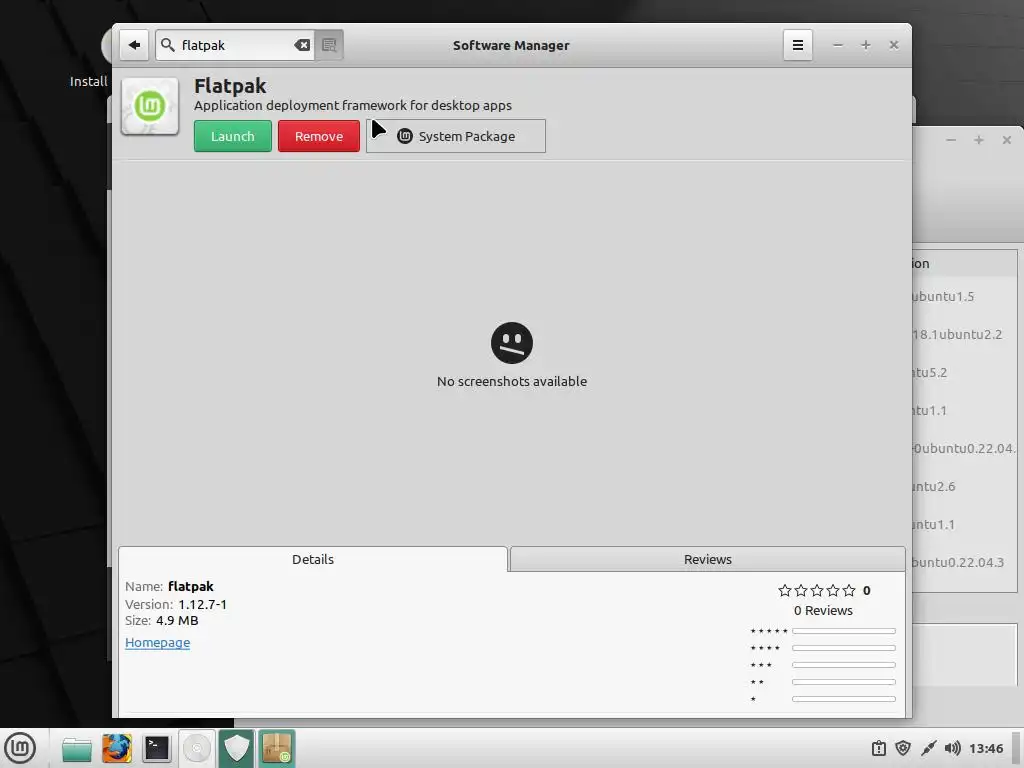The image size is (1024, 768).
Task: Select the 0ubuntu0.22.04 row in background window
Action: pos(964,449)
